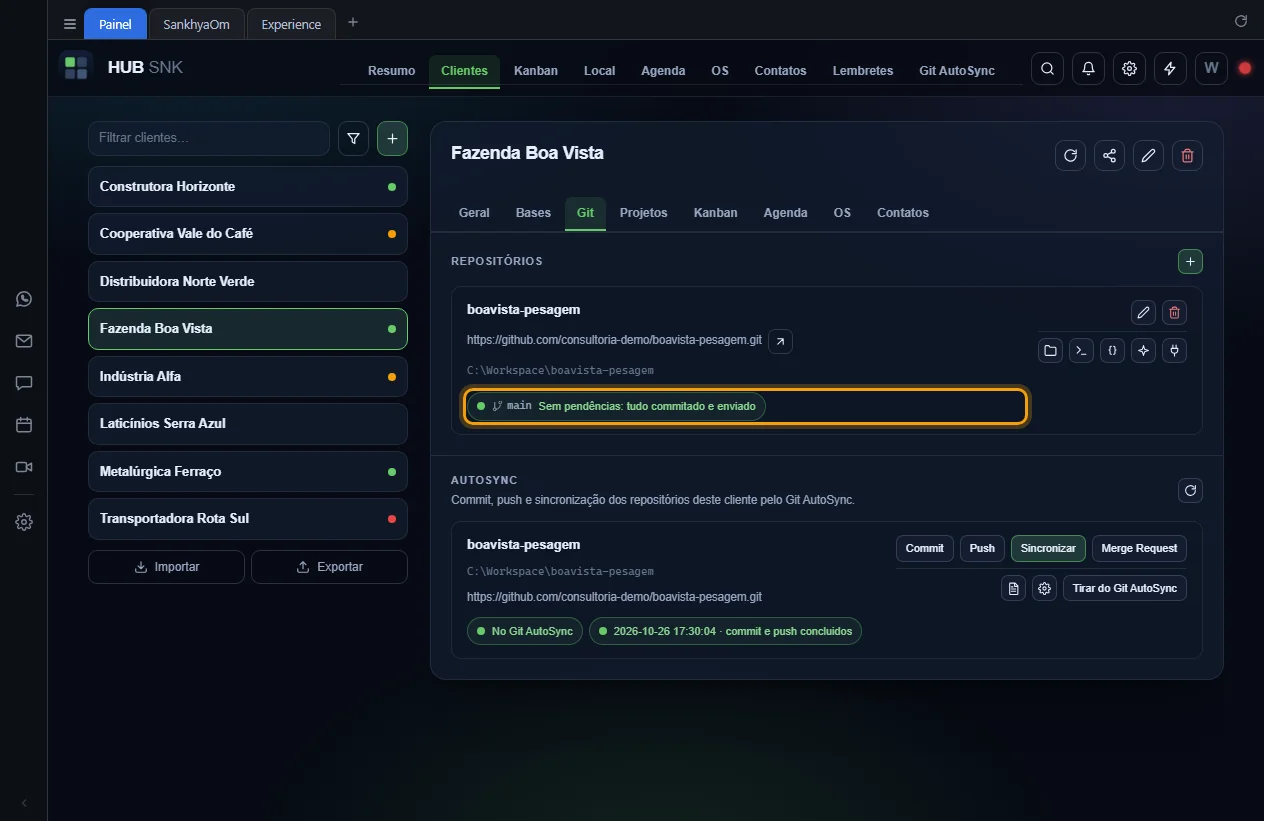
Task: Add a new tab with the plus icon
Action: click(352, 23)
